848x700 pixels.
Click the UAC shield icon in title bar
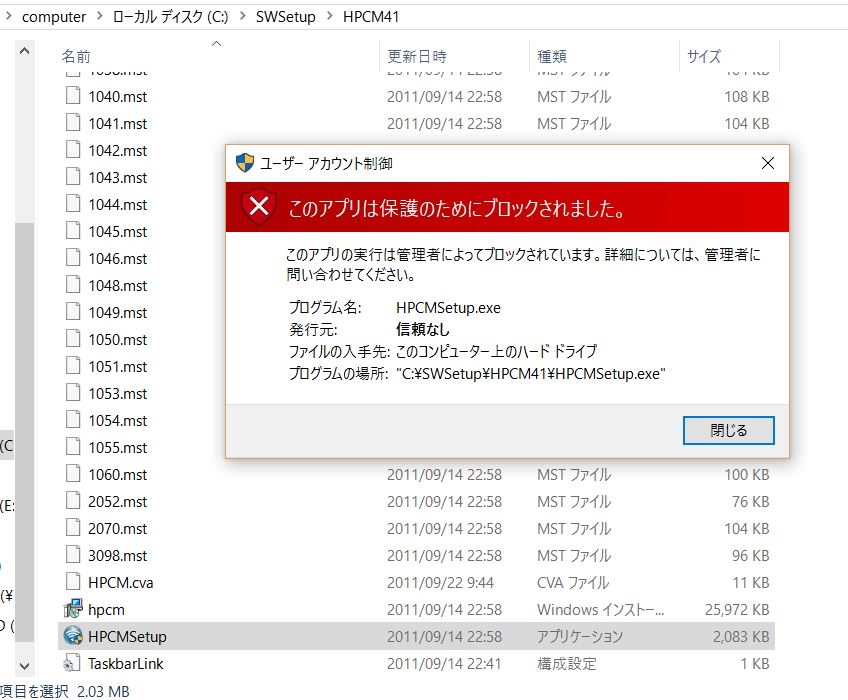(244, 163)
